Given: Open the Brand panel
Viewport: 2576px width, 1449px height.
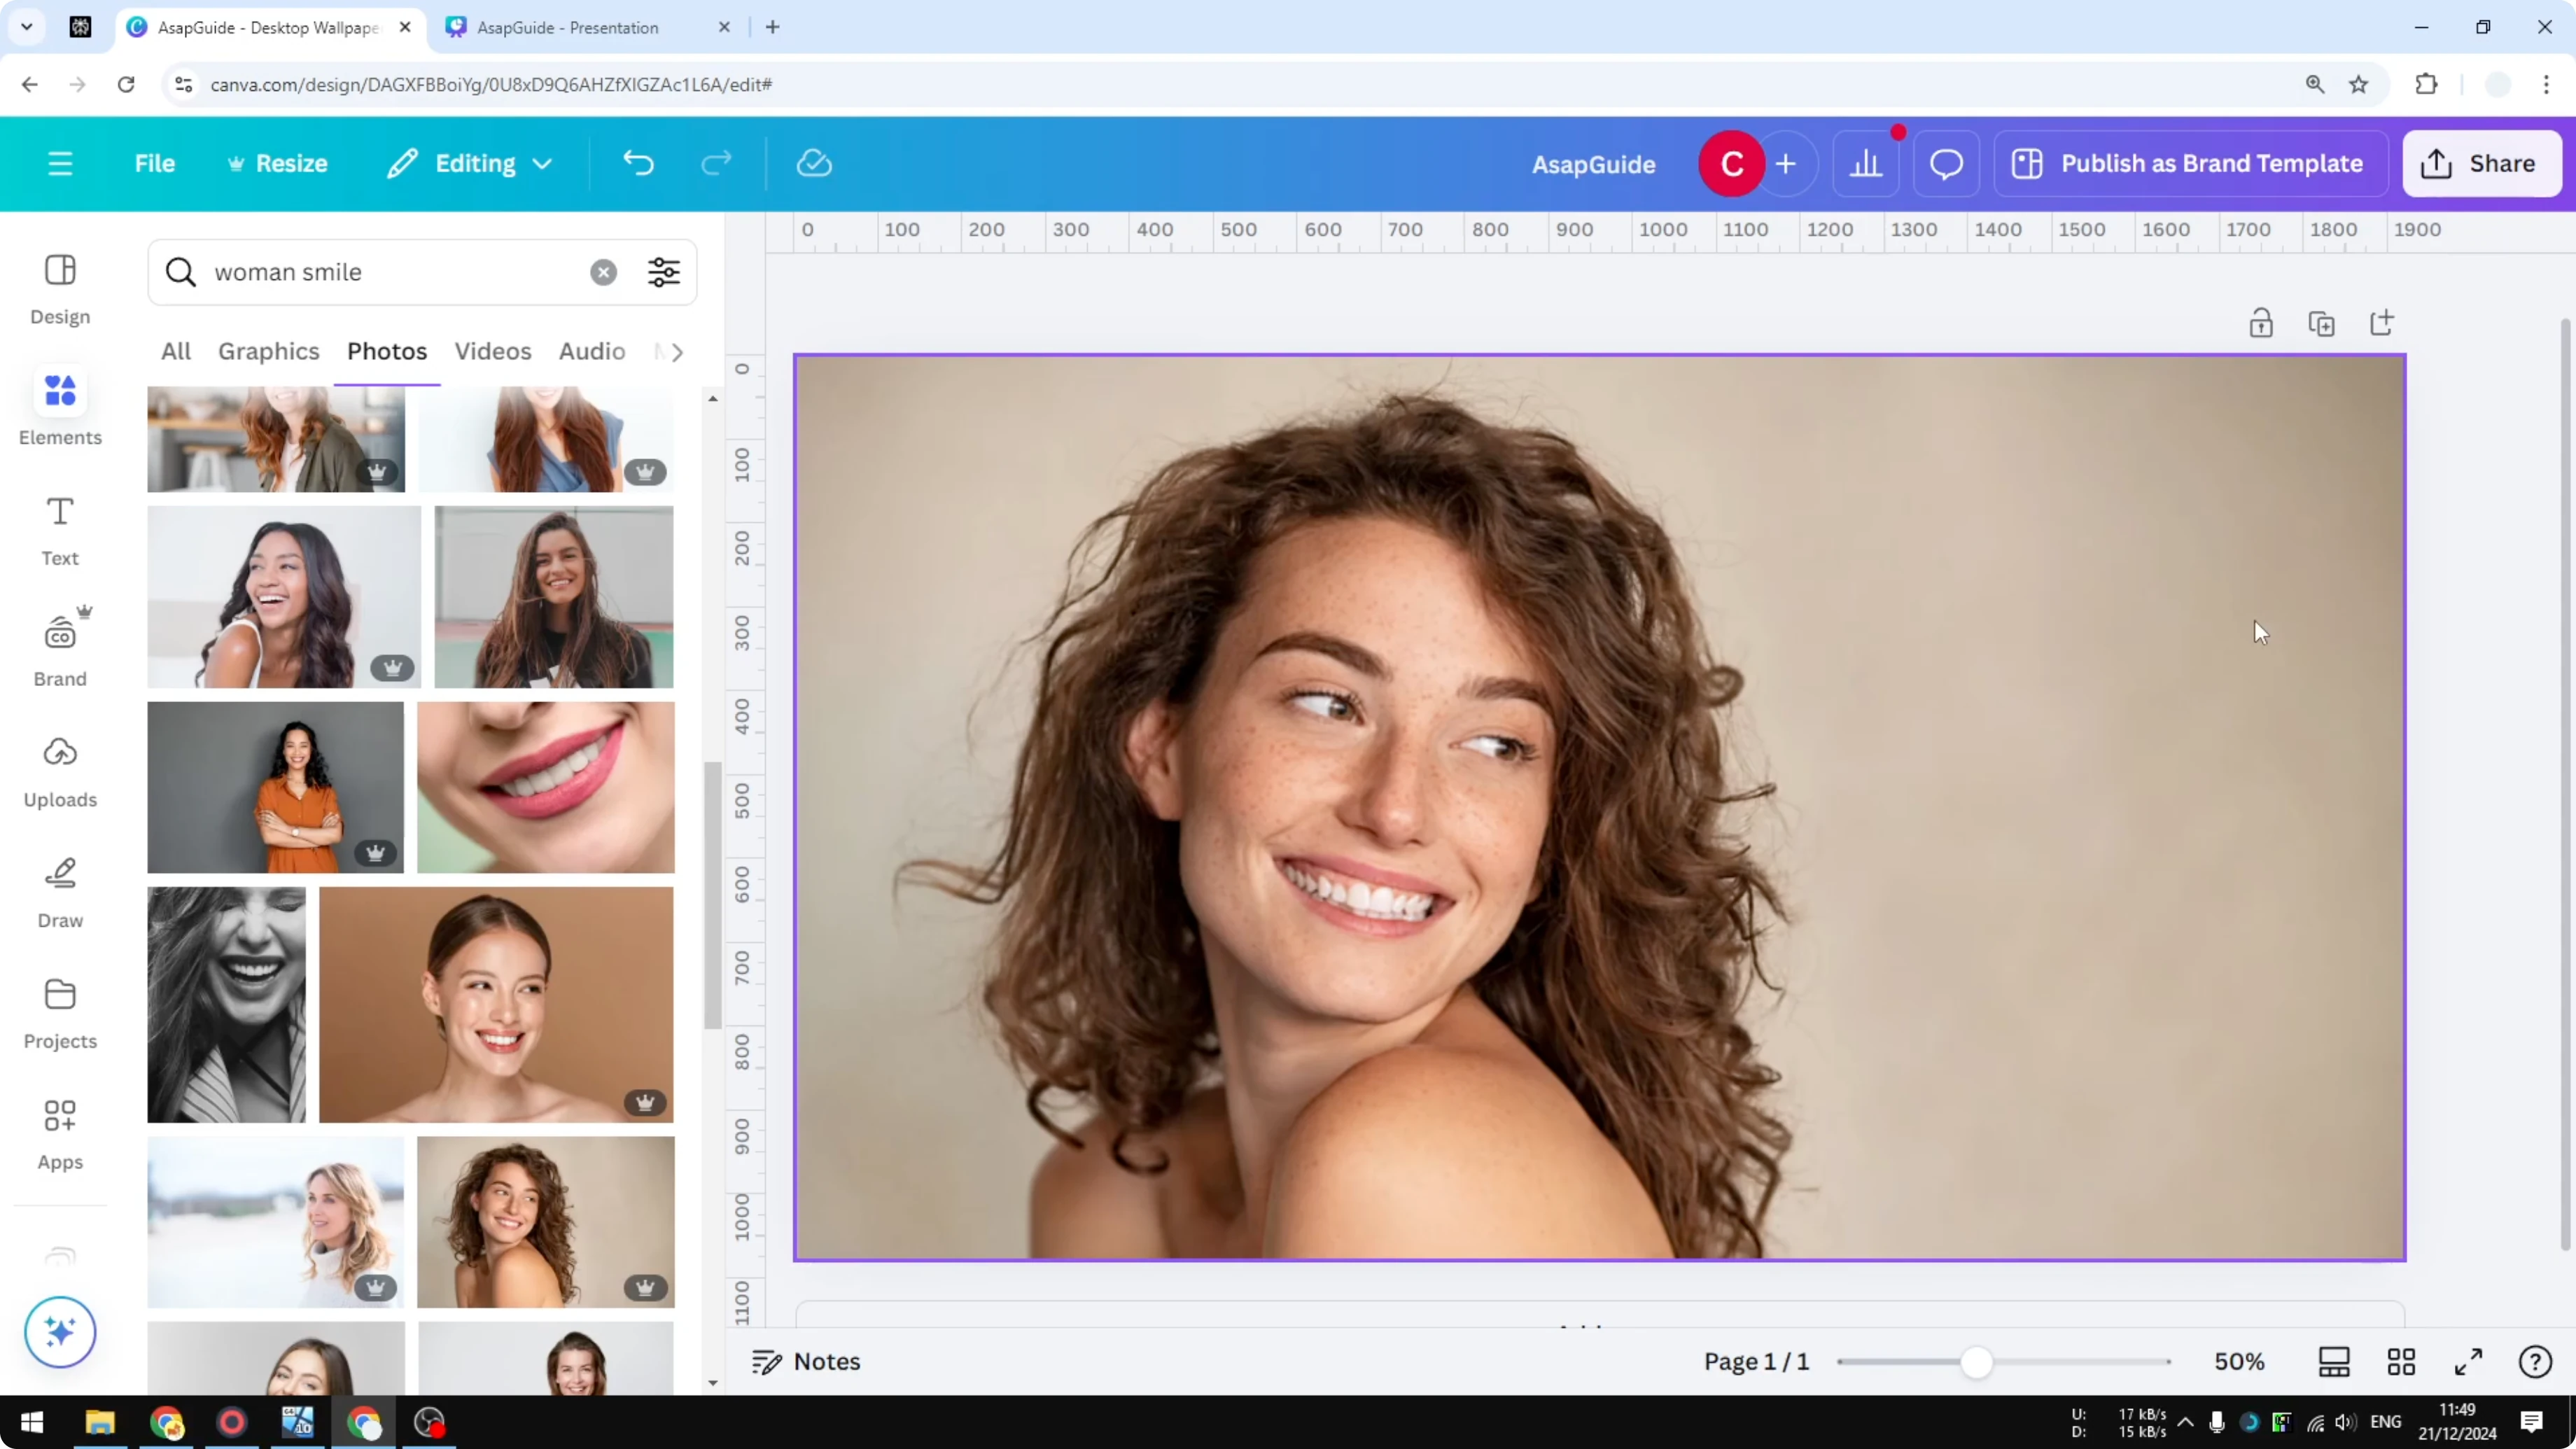Looking at the screenshot, I should tap(59, 648).
